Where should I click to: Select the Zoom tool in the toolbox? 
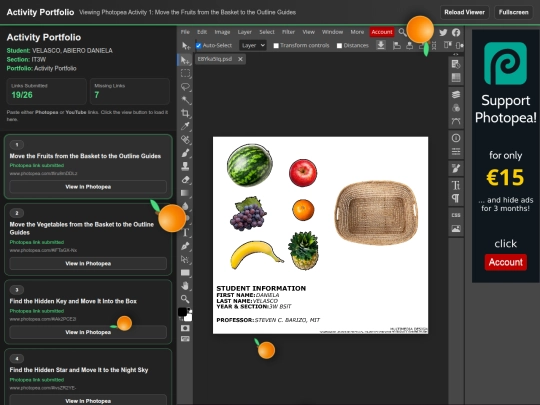(x=185, y=299)
